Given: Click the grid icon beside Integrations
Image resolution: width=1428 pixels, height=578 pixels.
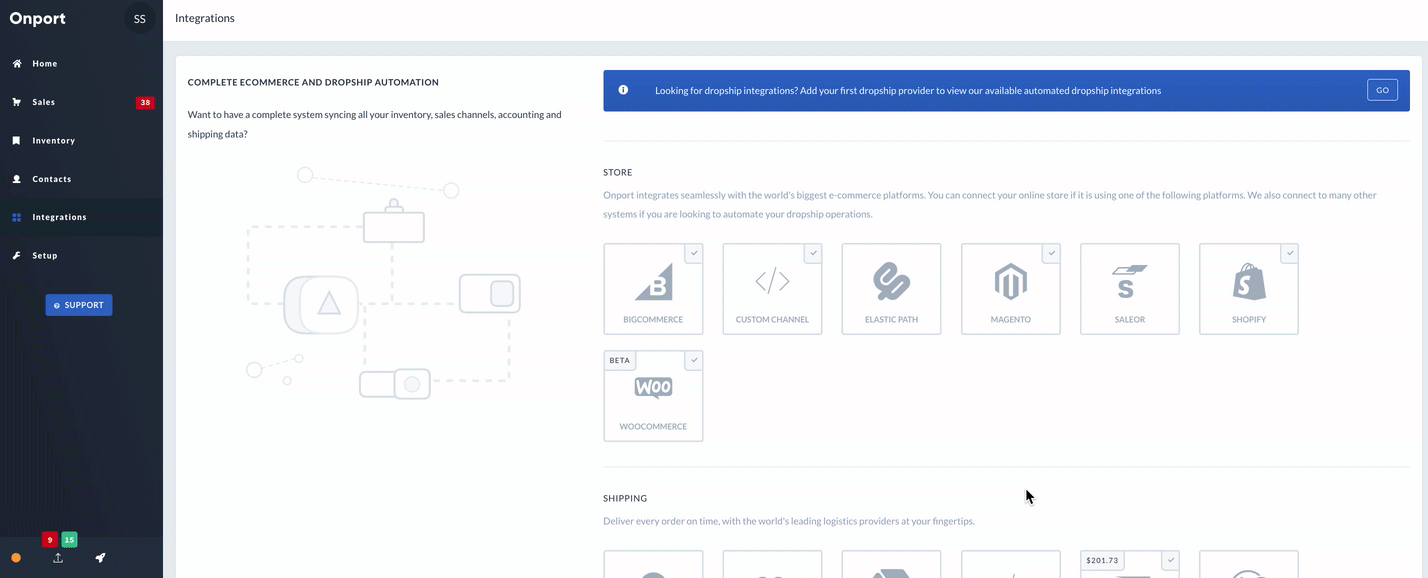Looking at the screenshot, I should click(x=16, y=217).
